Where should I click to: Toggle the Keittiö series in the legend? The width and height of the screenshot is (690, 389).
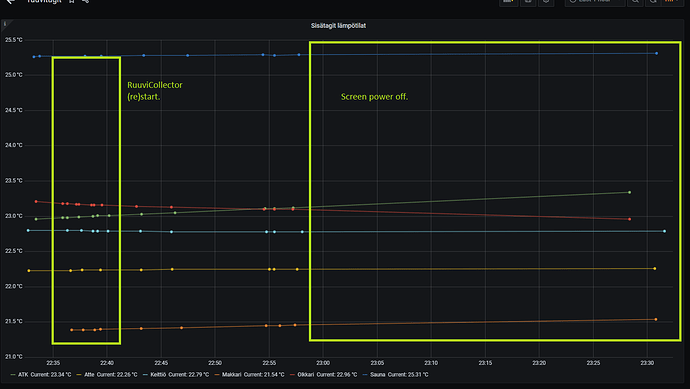point(158,374)
